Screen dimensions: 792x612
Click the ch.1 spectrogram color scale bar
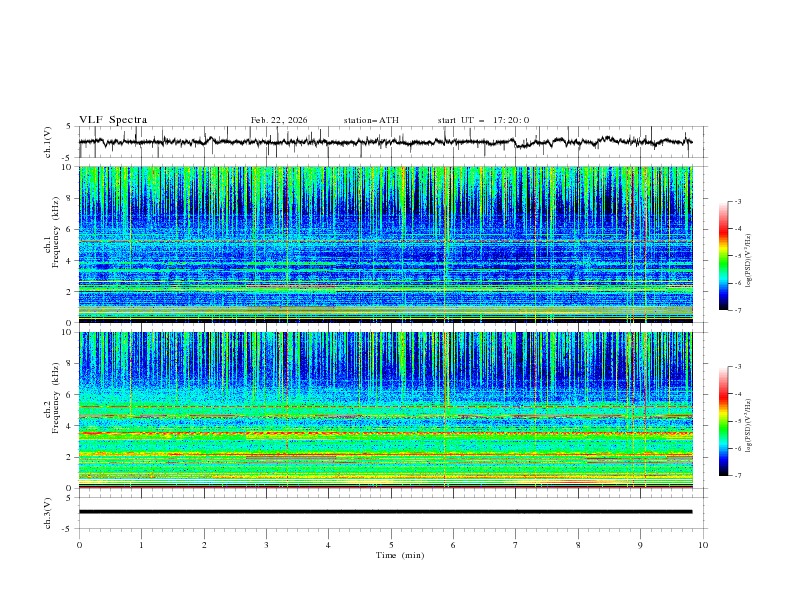[724, 256]
